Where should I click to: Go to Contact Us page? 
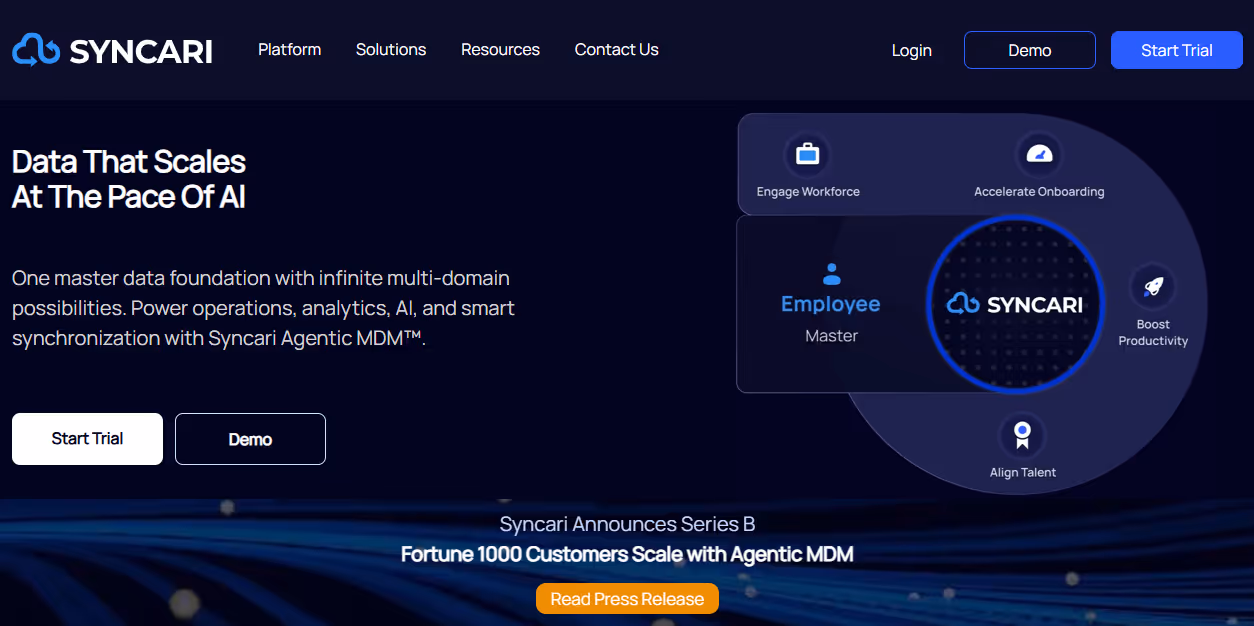[x=617, y=49]
